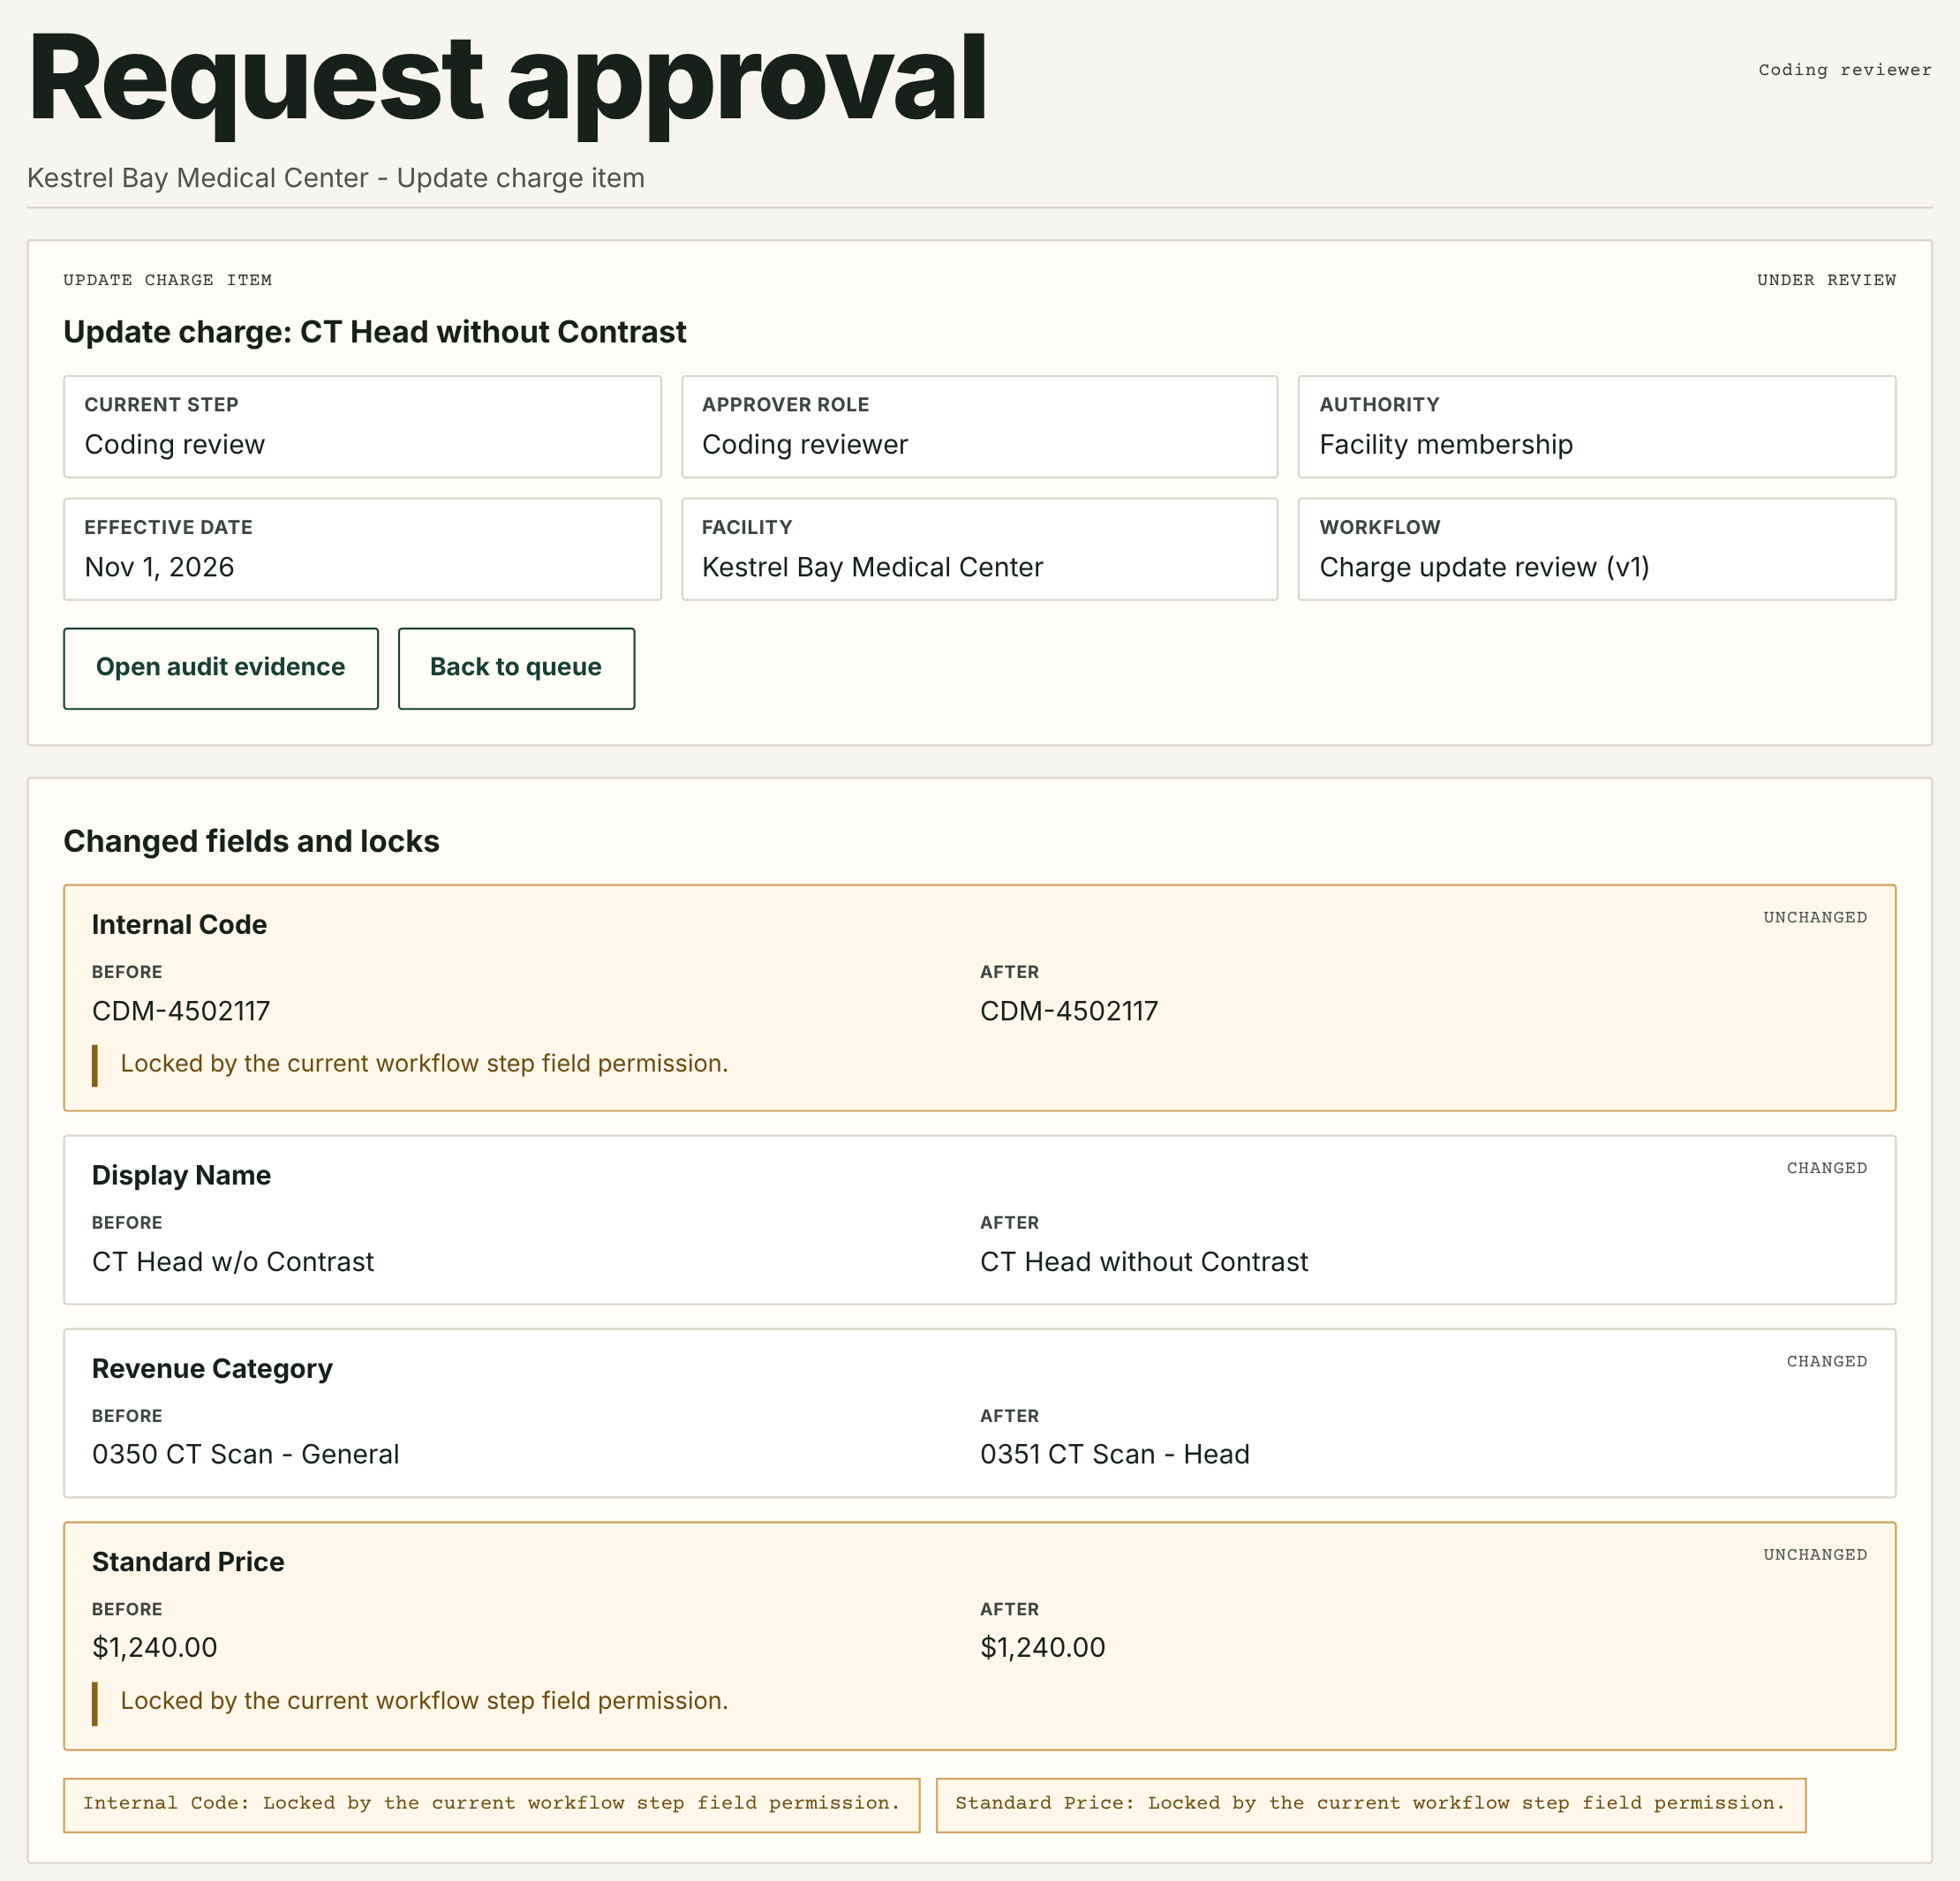1960x1881 pixels.
Task: Click the before value CT Head w/o Contrast
Action: pos(233,1262)
